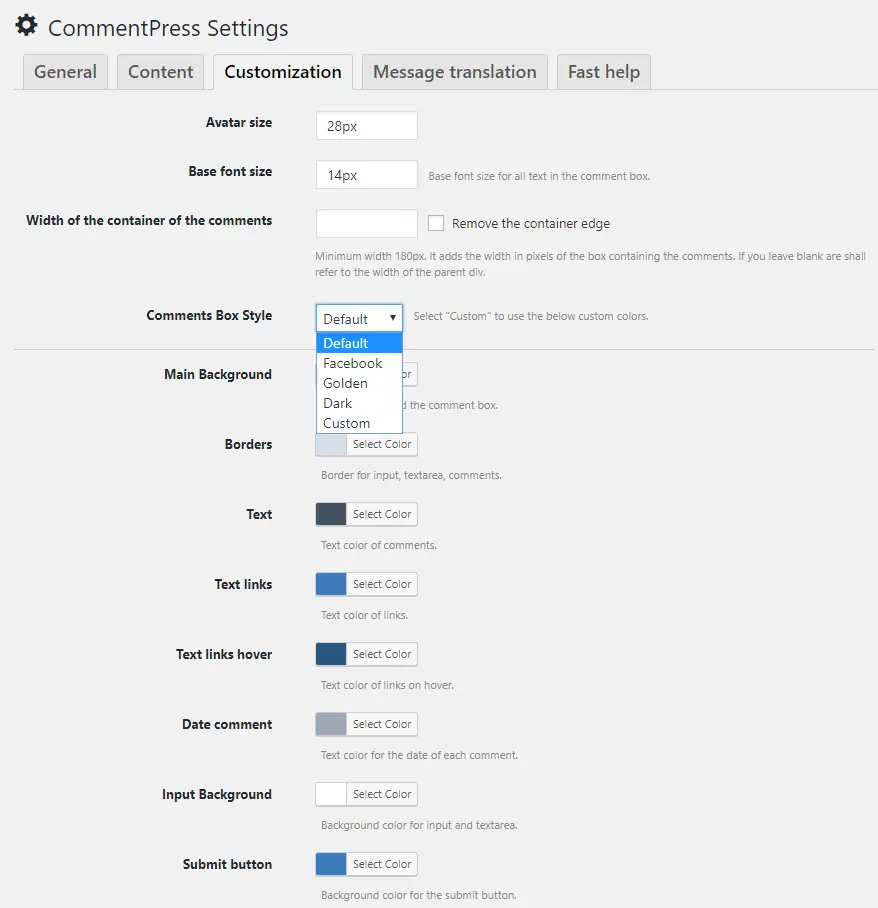Screen dimensions: 878x908
Task: Click the 'Text color of links on hover.' description
Action: click(x=387, y=685)
